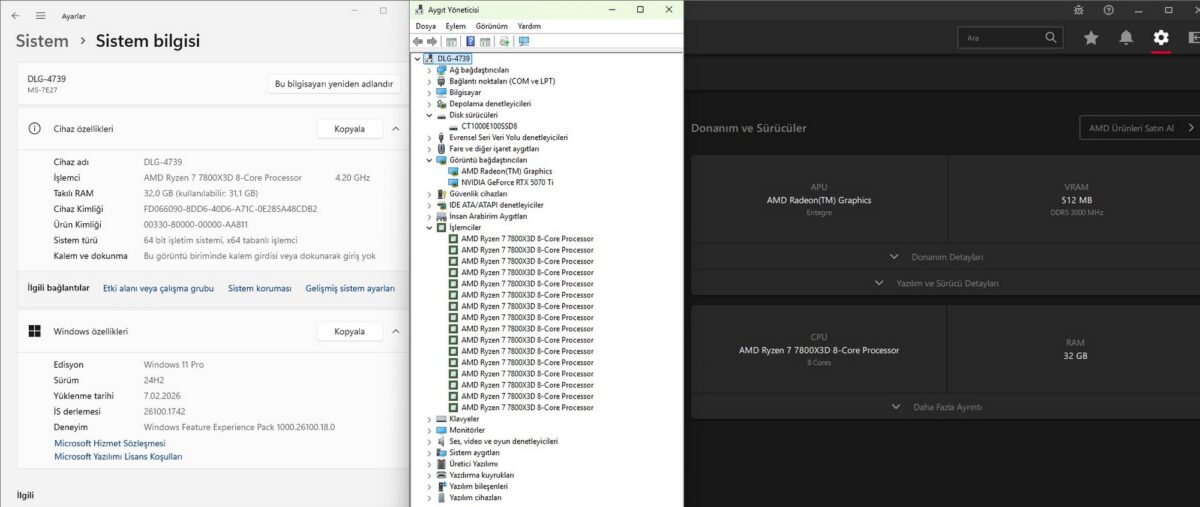Image resolution: width=1200 pixels, height=507 pixels.
Task: Click the forward arrow in Aygıt Yöneticisi toolbar
Action: pos(432,41)
